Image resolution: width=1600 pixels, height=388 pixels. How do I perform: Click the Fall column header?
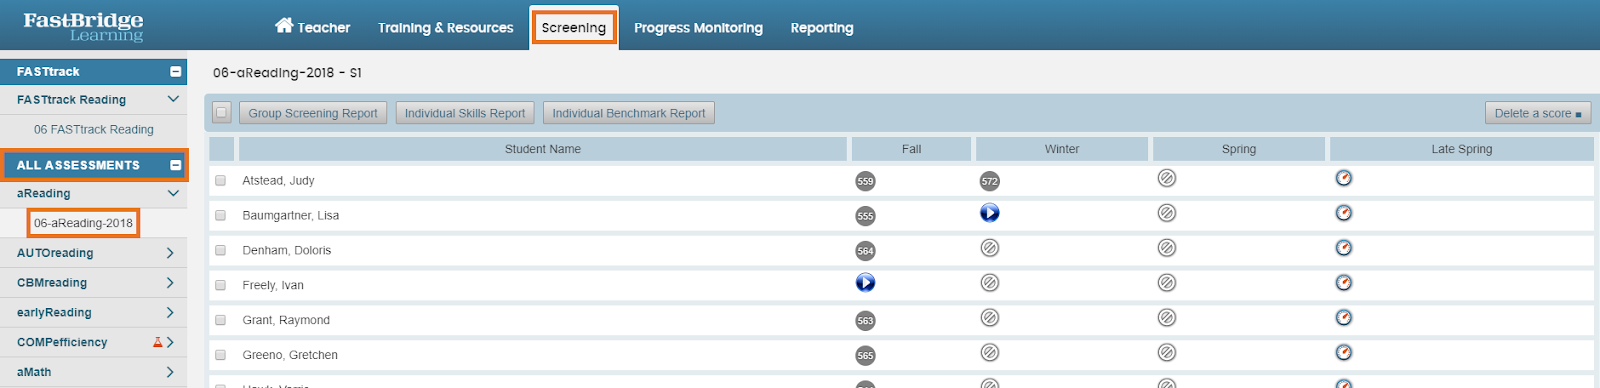click(x=911, y=149)
